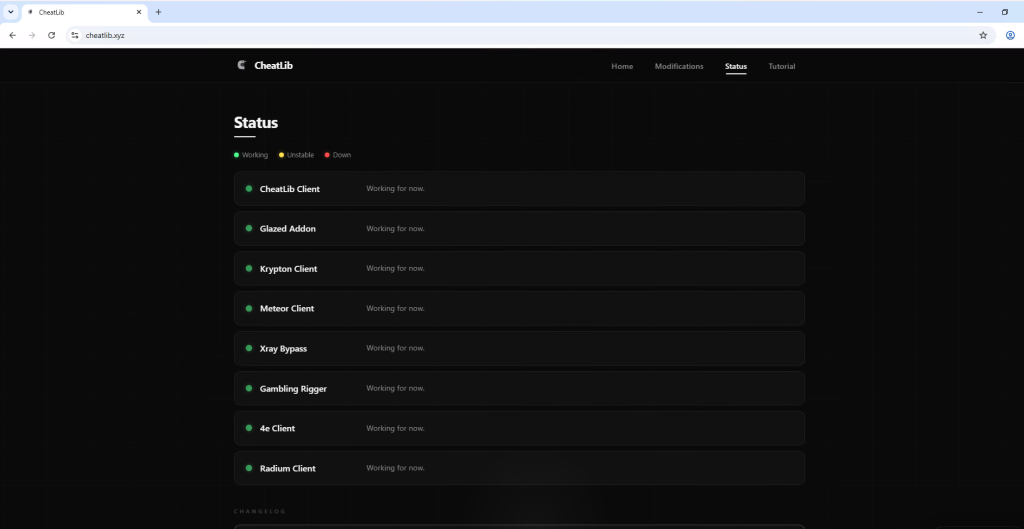Open the Modifications nav link
Screen dimensions: 1024x529
pyautogui.click(x=679, y=66)
